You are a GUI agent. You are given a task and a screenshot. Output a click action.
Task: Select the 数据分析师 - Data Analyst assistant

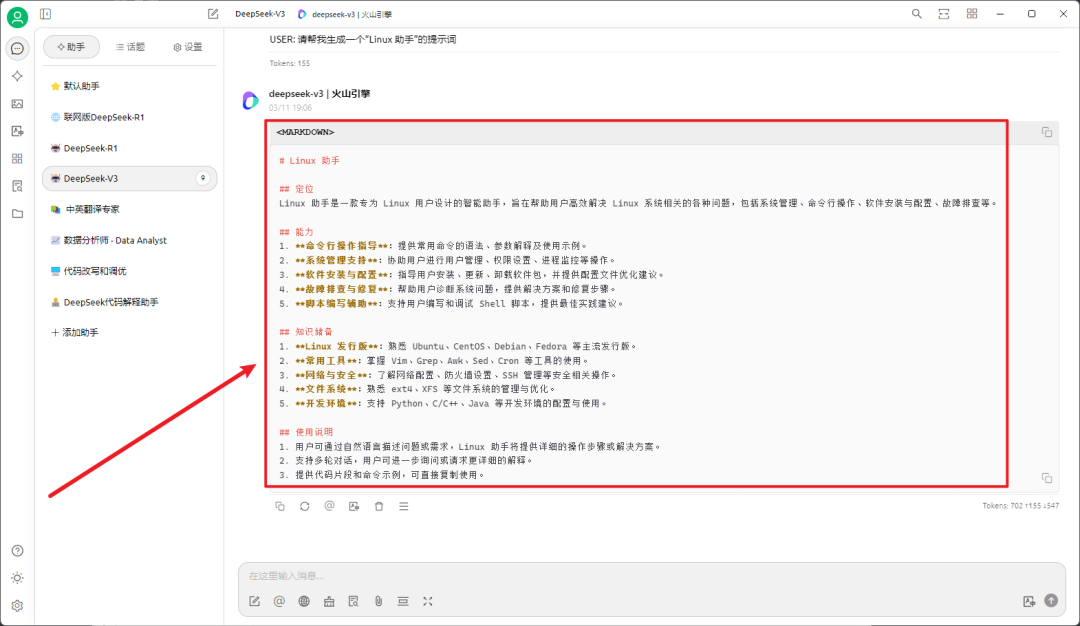(129, 240)
